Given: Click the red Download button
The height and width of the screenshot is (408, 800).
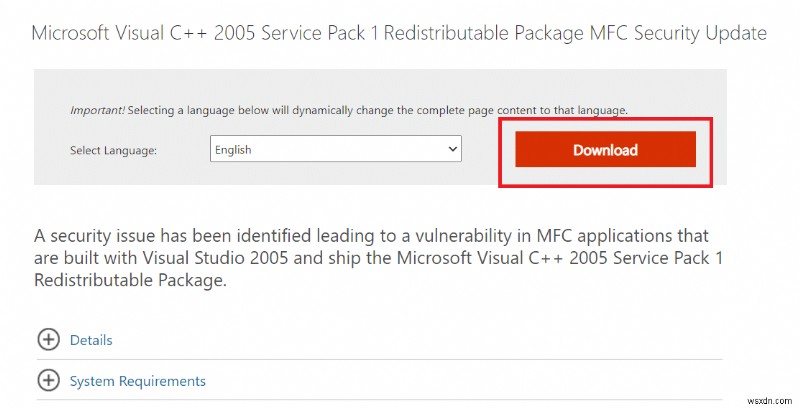Looking at the screenshot, I should [x=605, y=150].
